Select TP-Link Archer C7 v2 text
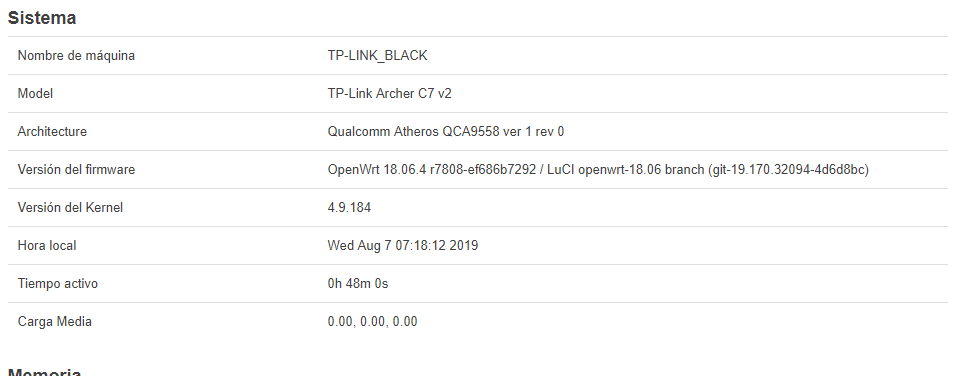Viewport: 960px width, 376px height. (x=389, y=94)
